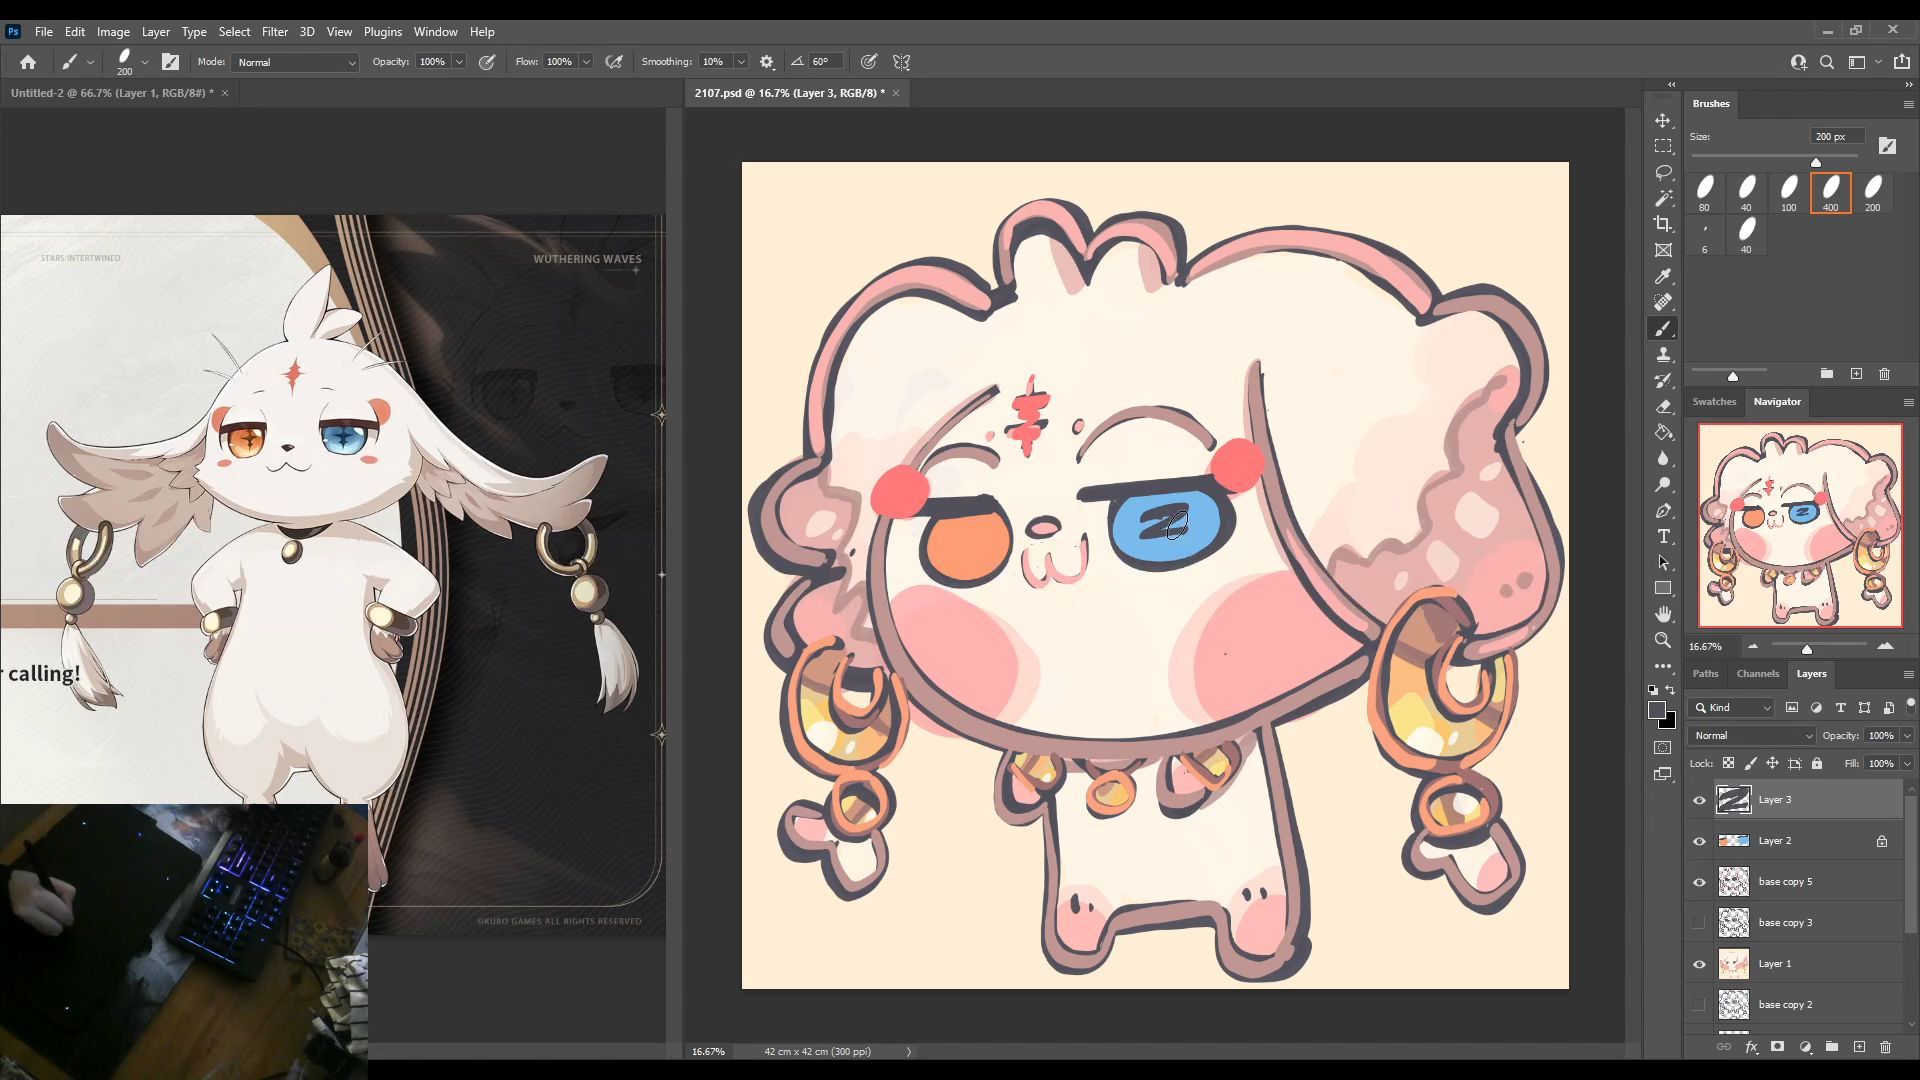Switch to the Swatches tab
The width and height of the screenshot is (1920, 1080).
(1714, 402)
